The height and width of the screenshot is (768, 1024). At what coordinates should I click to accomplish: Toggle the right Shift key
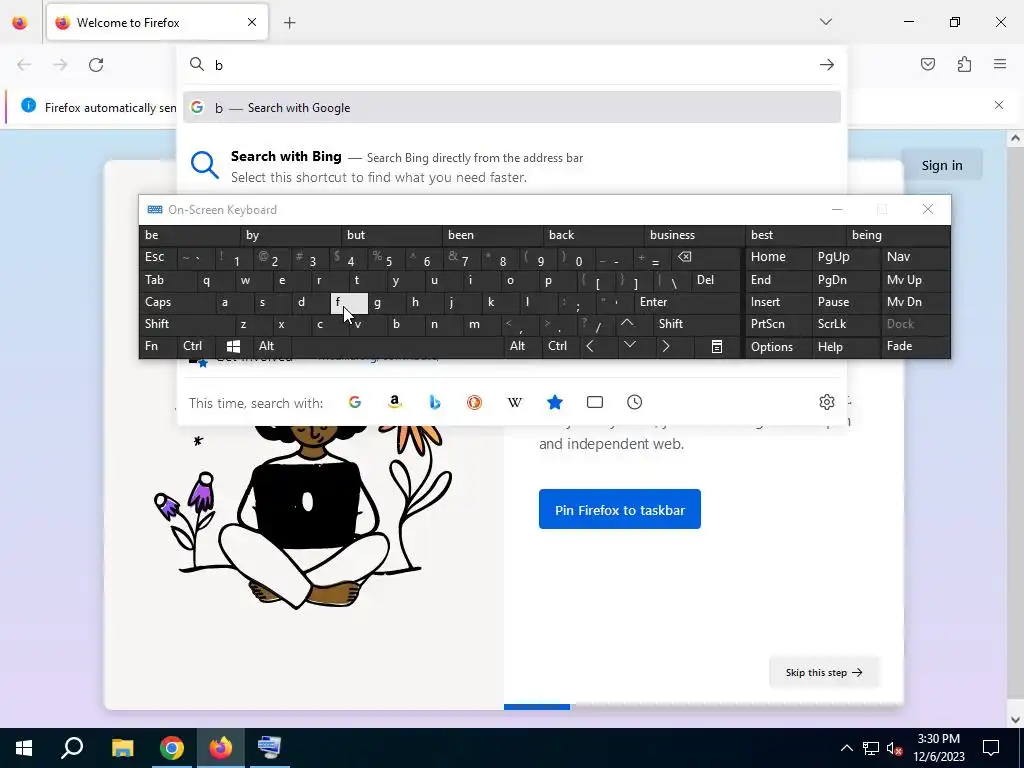point(697,324)
